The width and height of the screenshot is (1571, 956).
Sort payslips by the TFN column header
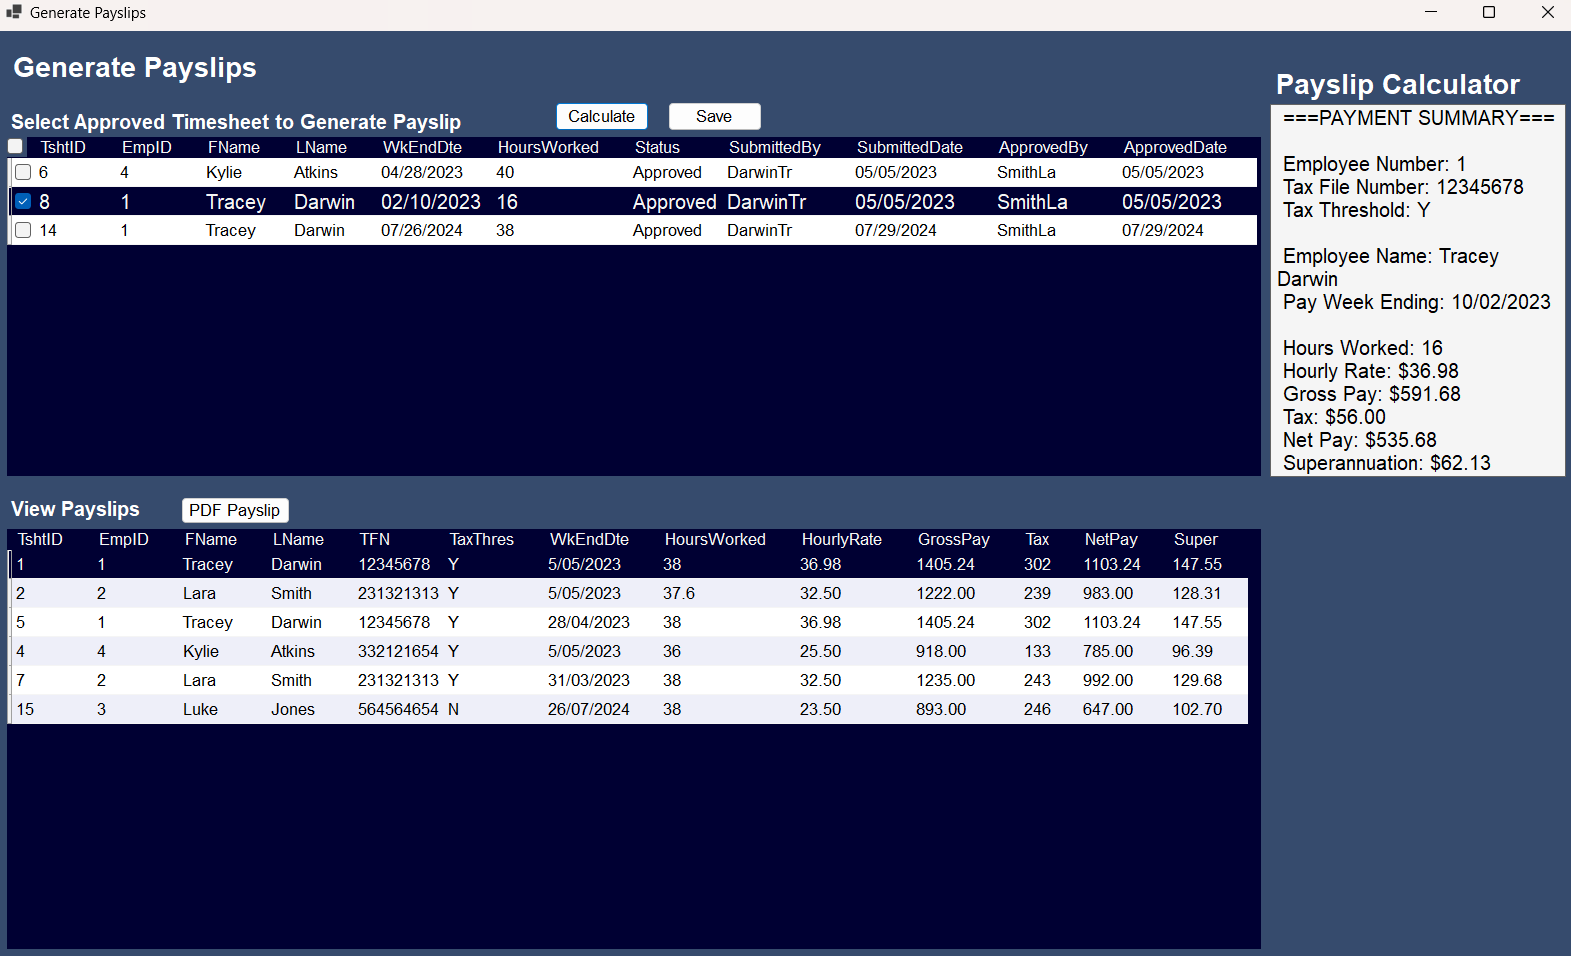point(375,540)
